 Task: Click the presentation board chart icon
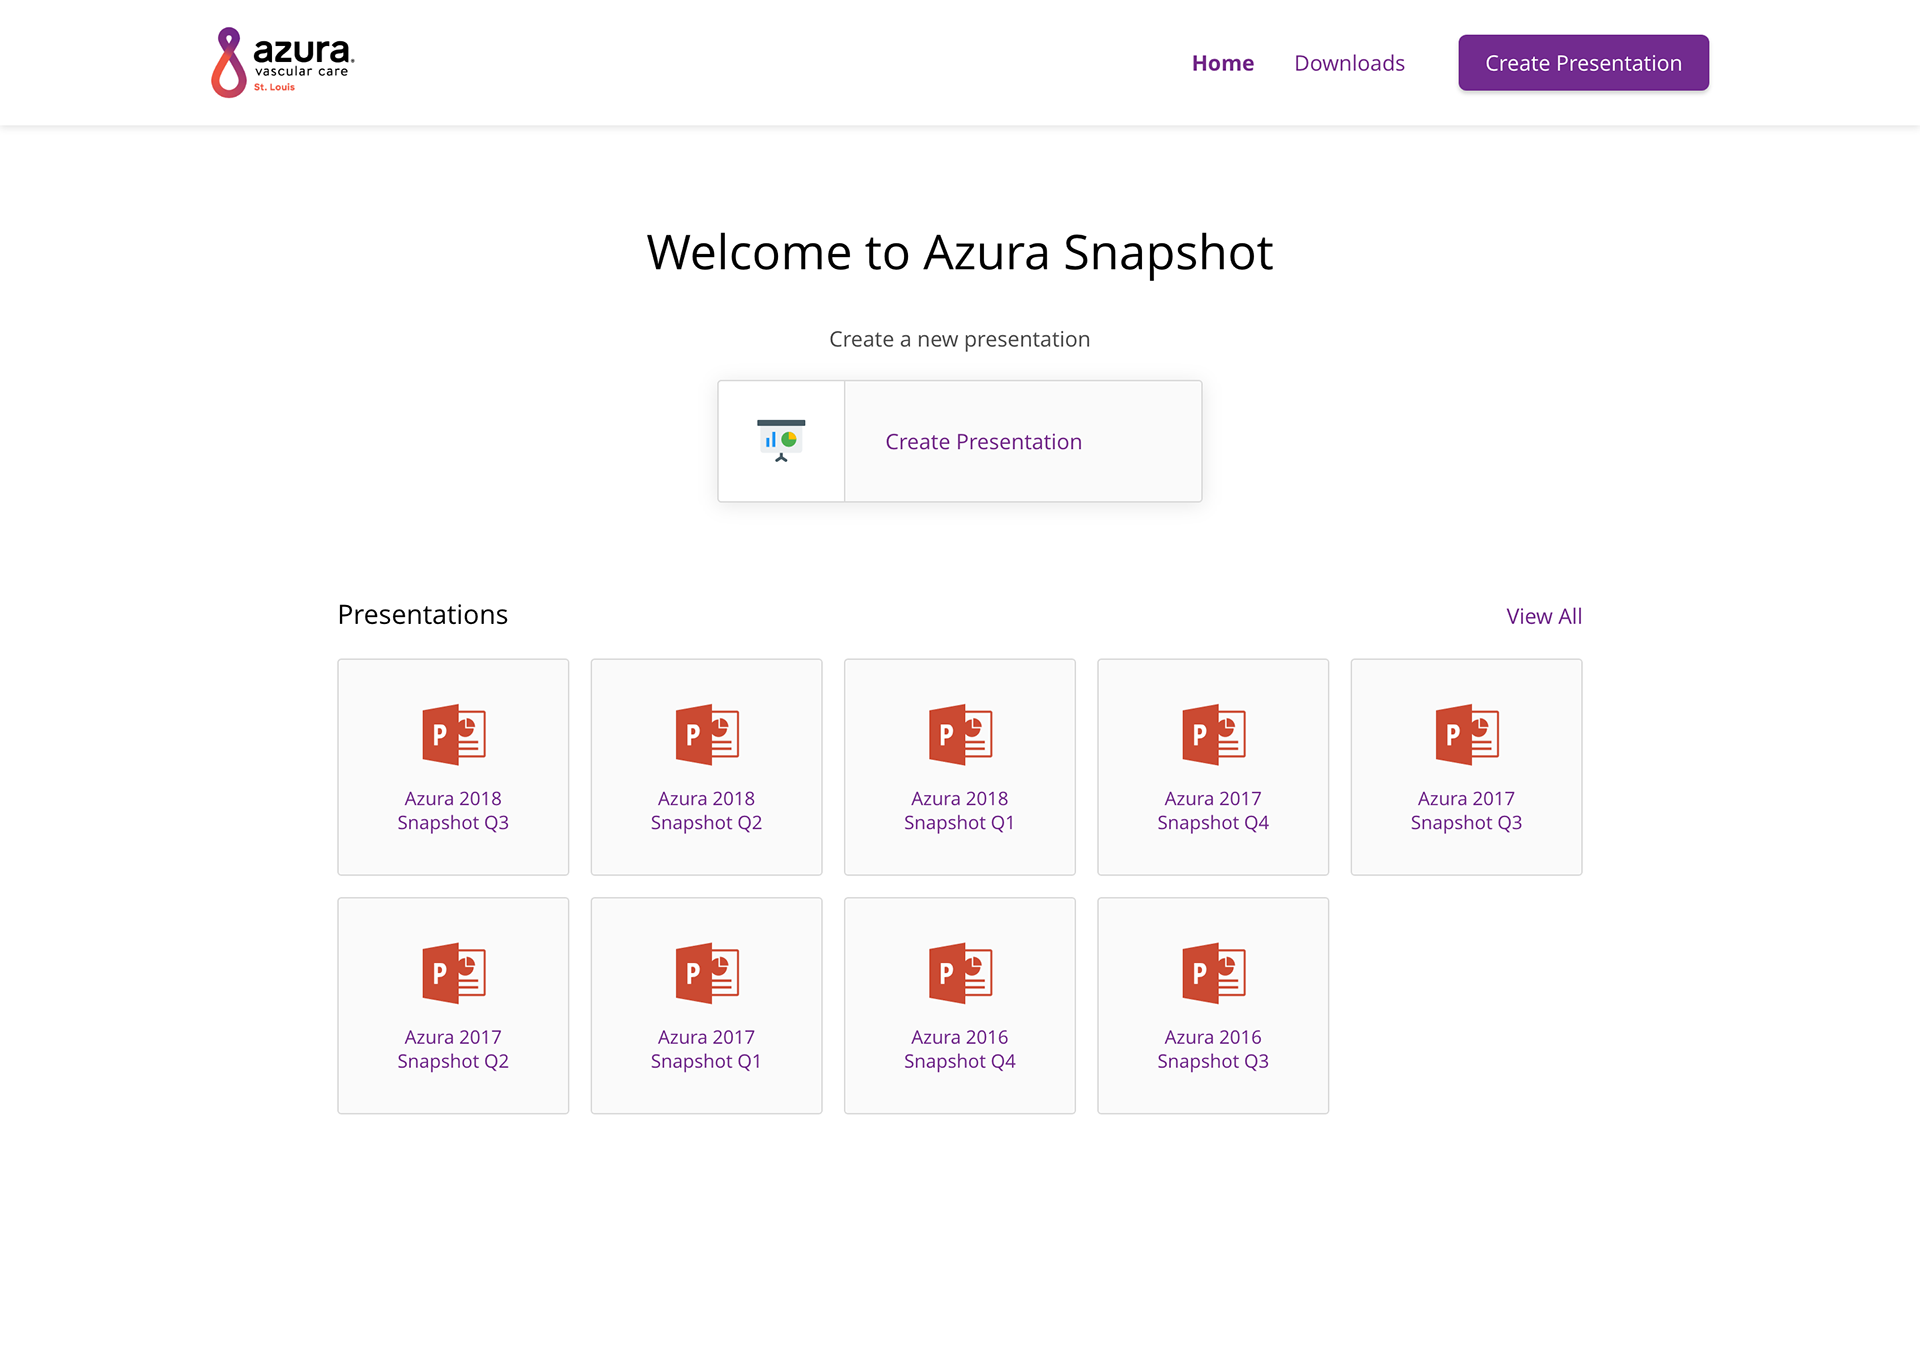tap(781, 440)
